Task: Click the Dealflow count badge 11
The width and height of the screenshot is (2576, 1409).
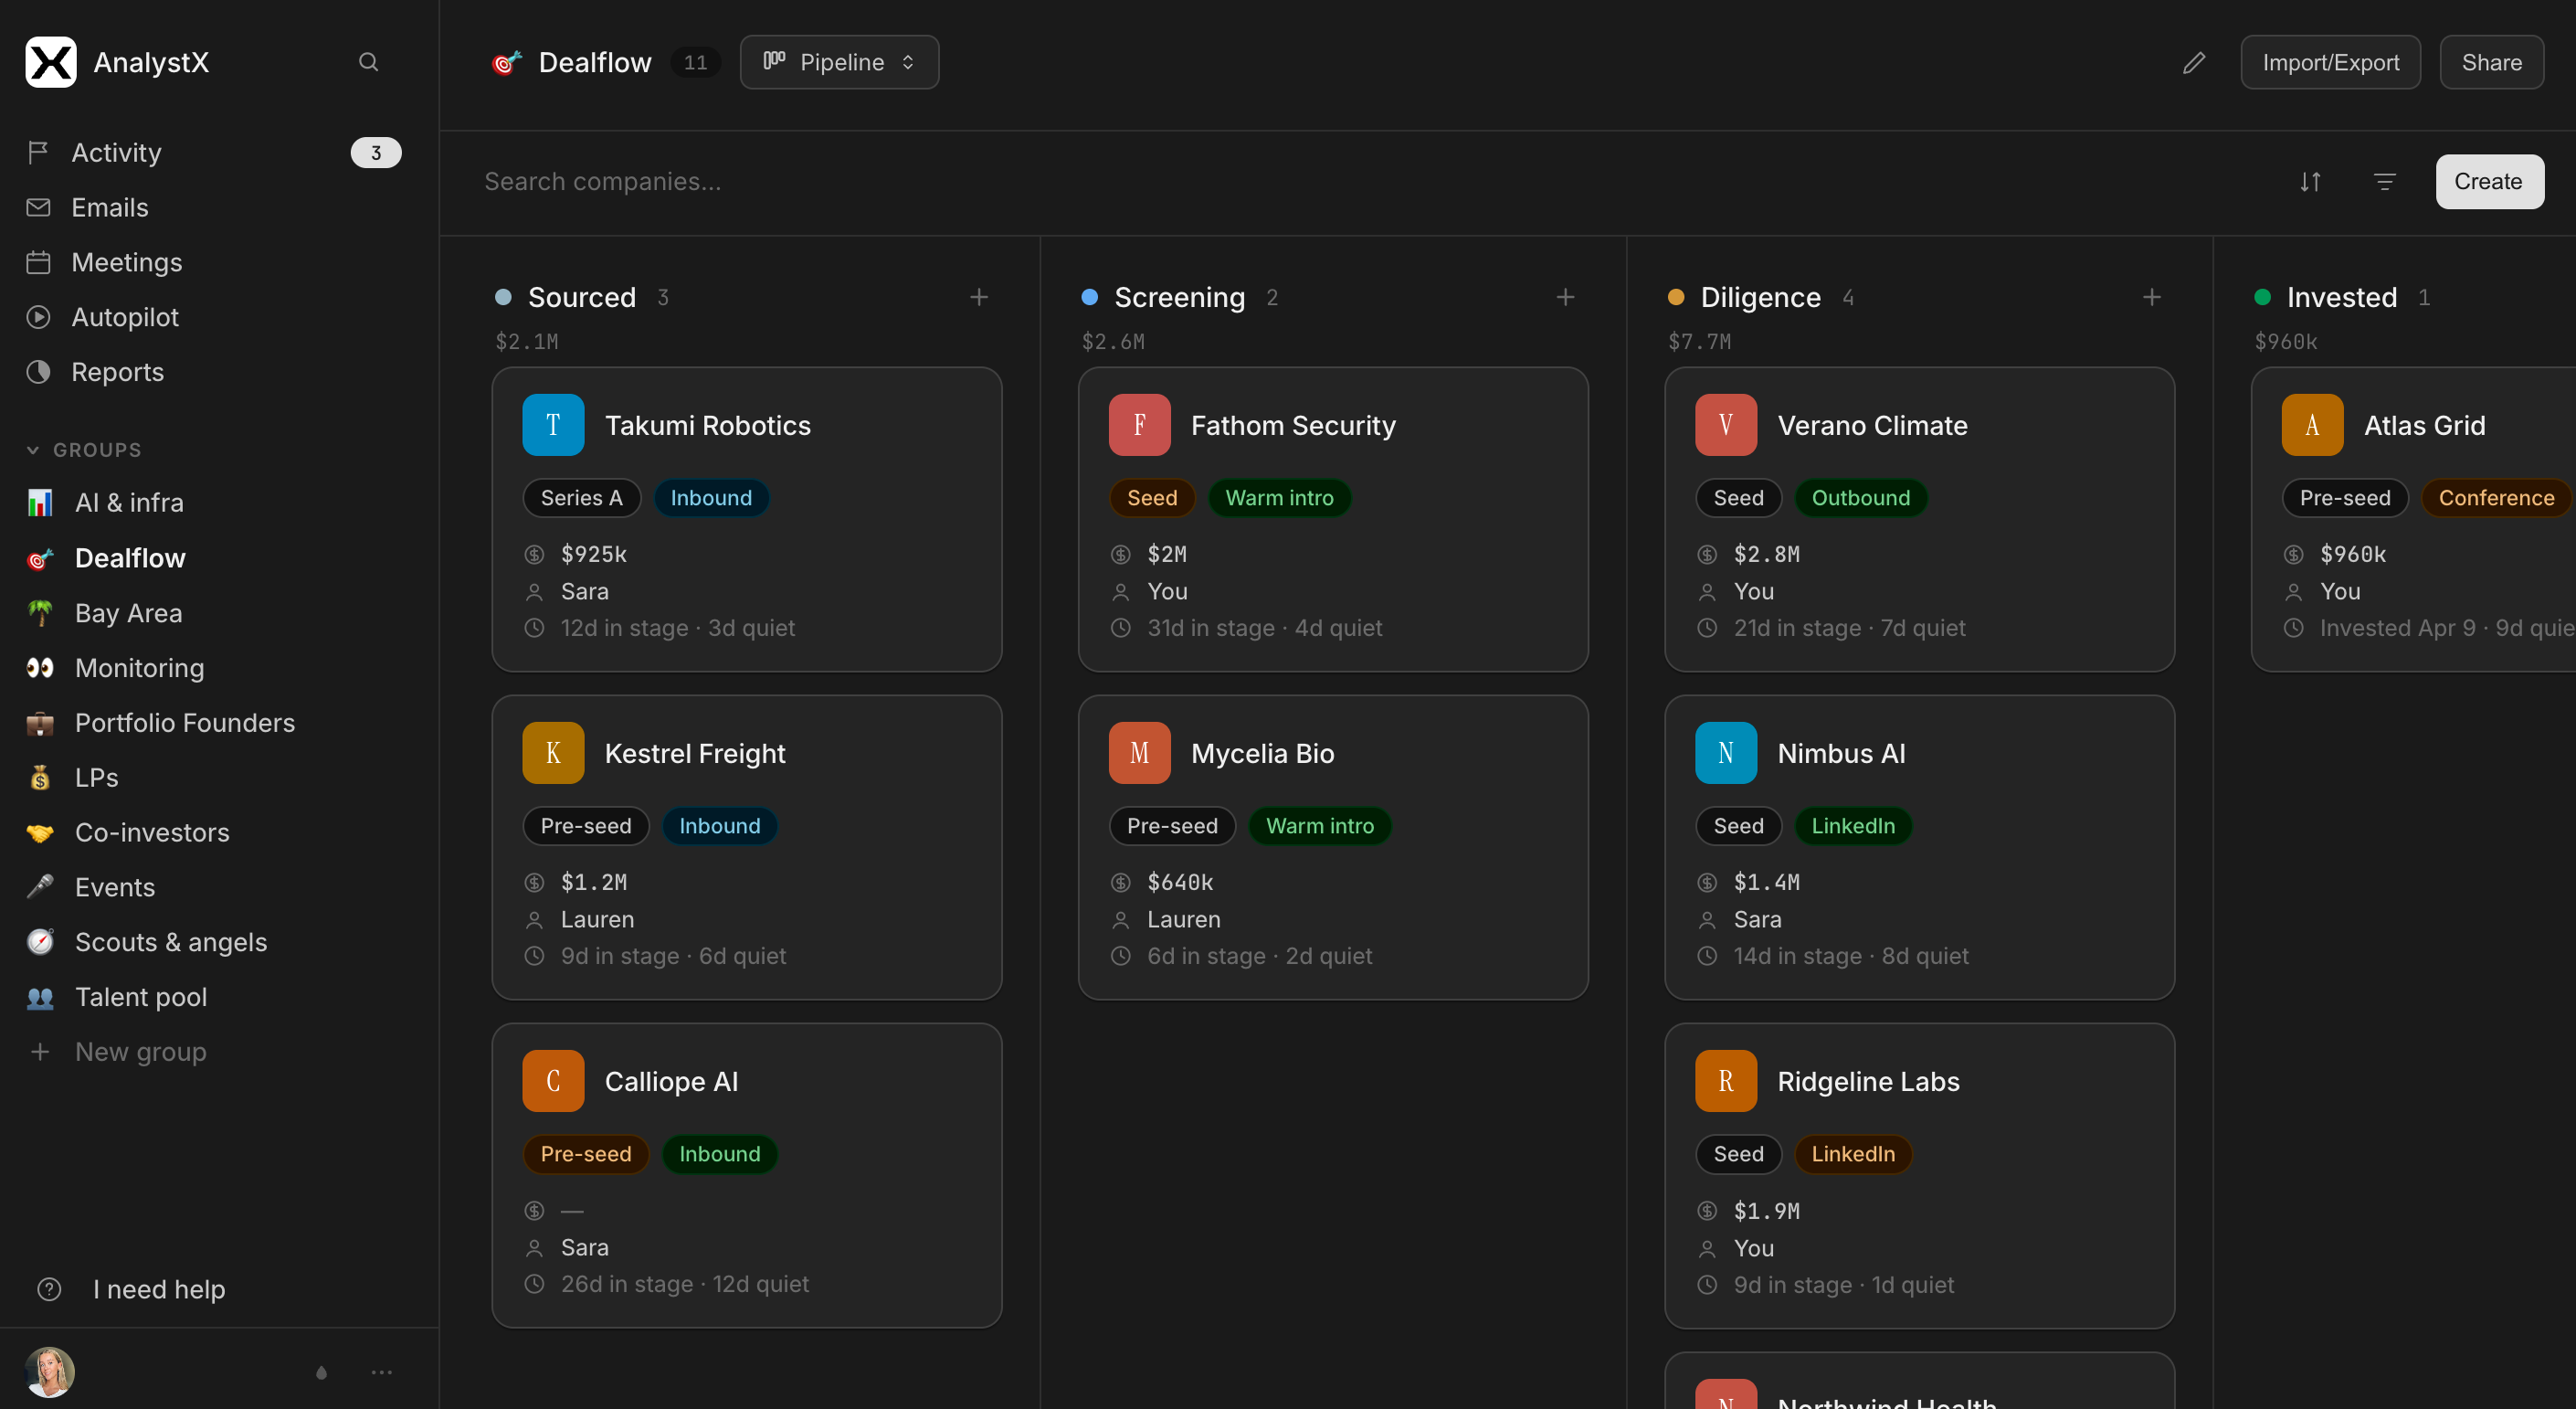Action: point(695,62)
